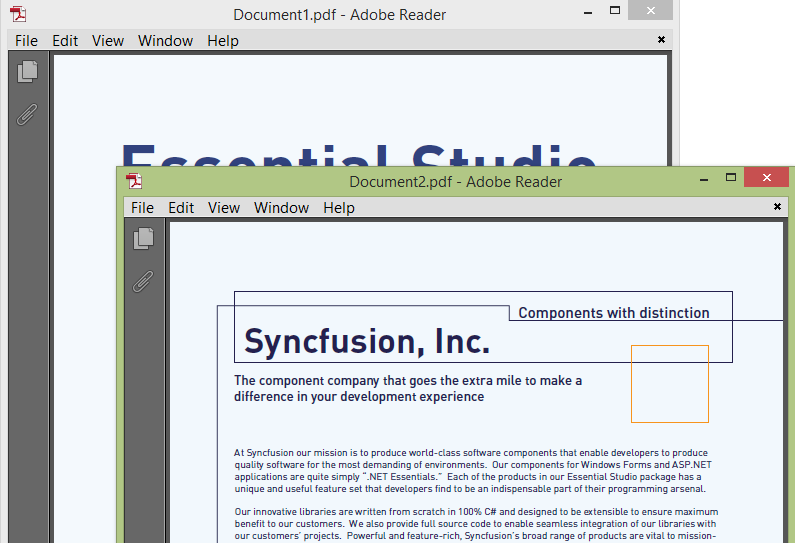795x543 pixels.
Task: Open Attachments paperclip panel in Document2 window
Action: tap(143, 281)
